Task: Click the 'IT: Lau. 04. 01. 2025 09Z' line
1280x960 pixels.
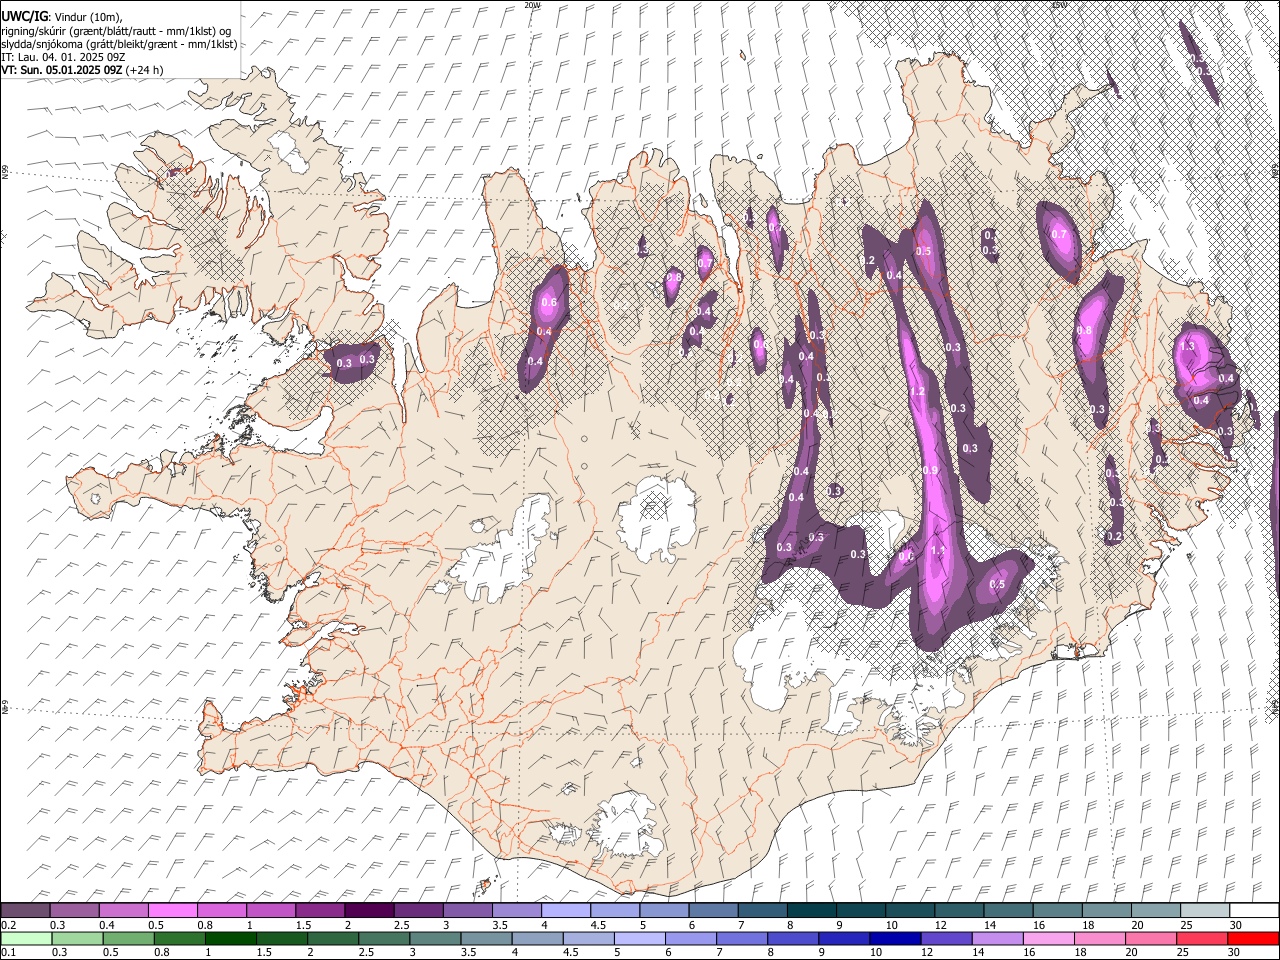Action: [x=64, y=57]
